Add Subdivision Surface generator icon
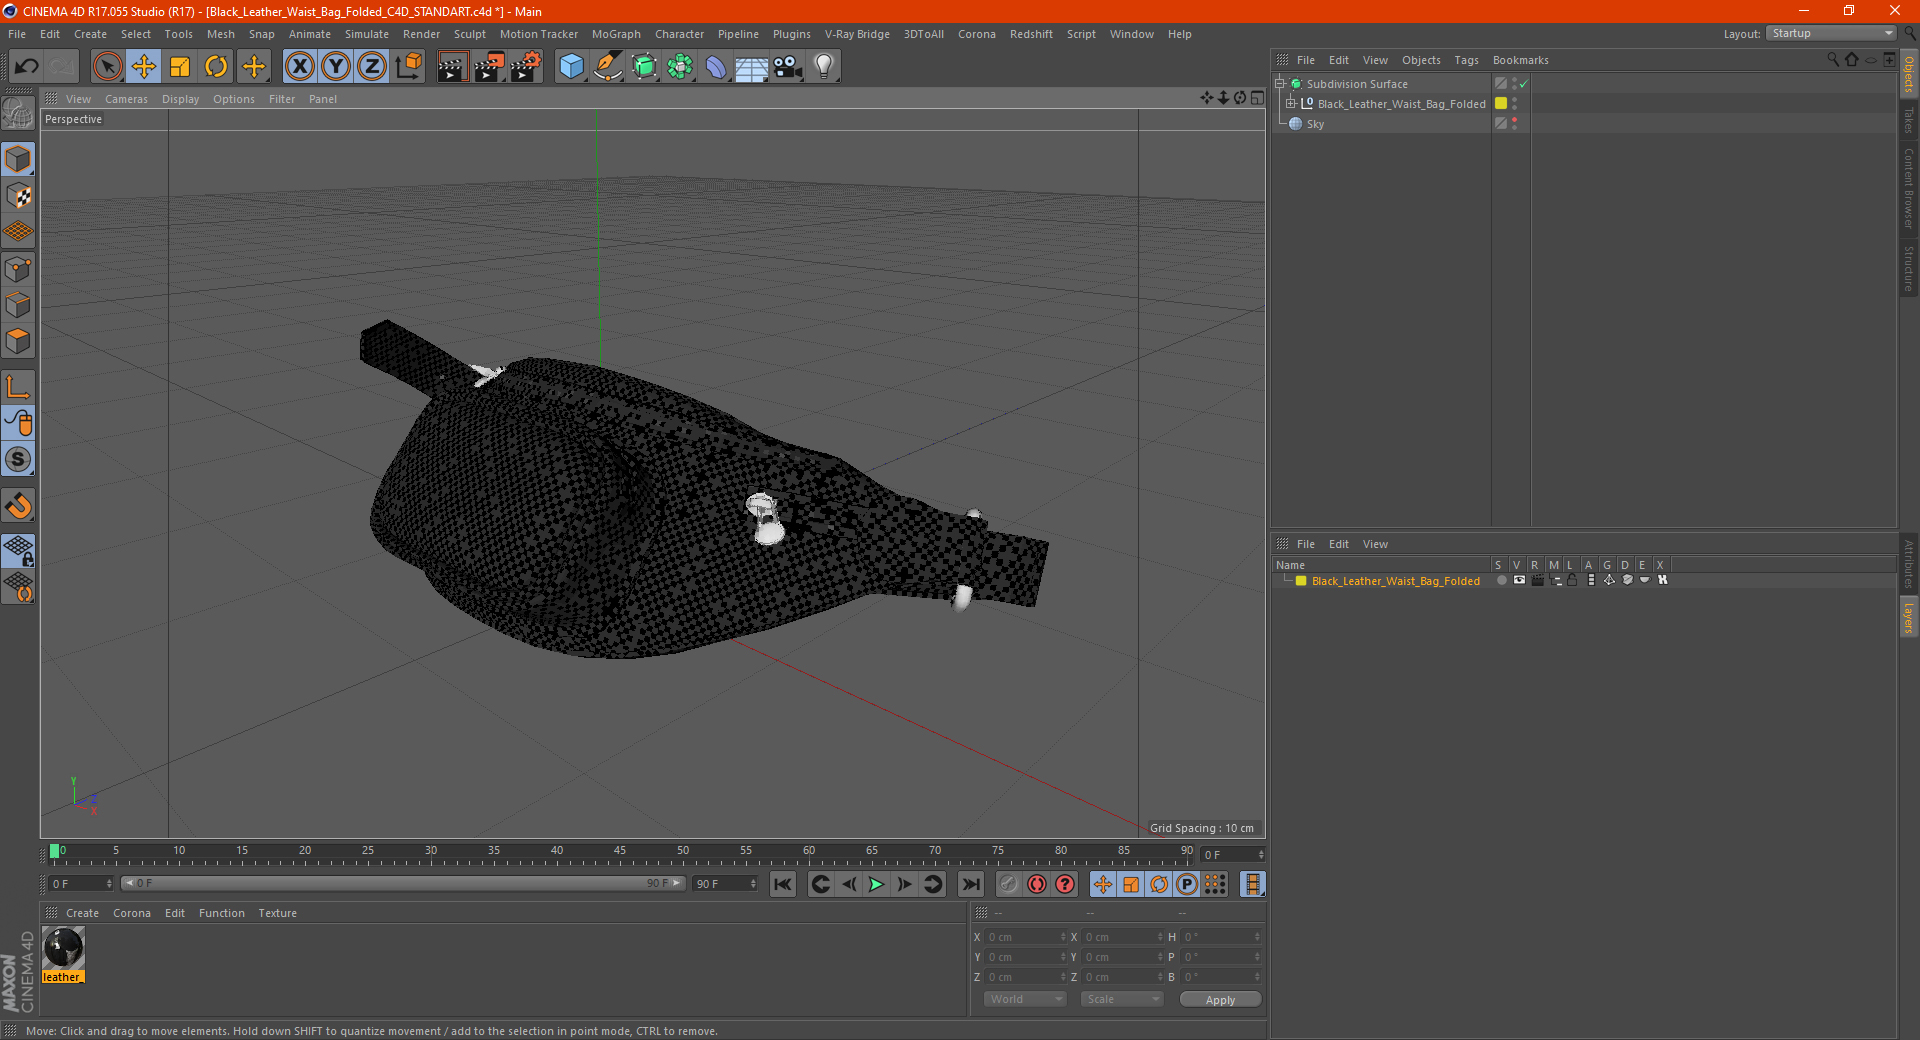 point(644,67)
